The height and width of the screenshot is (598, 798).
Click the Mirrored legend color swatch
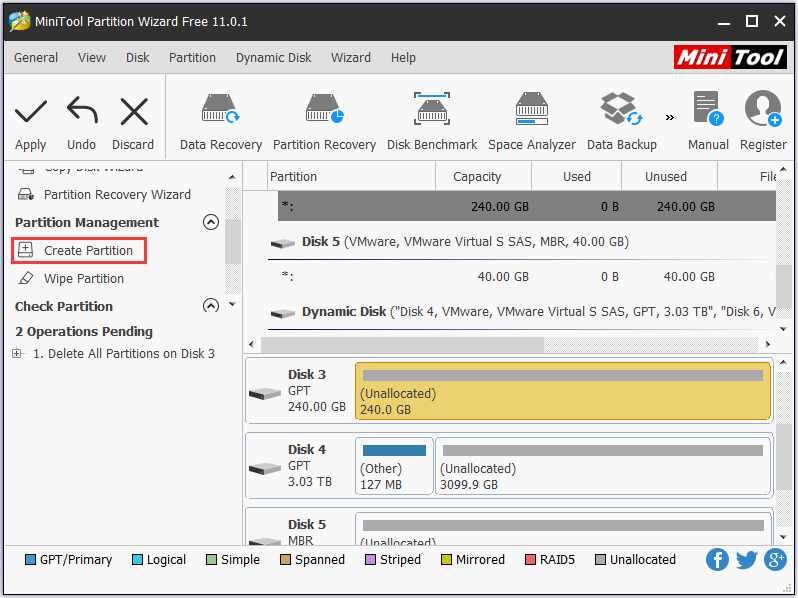coord(446,559)
